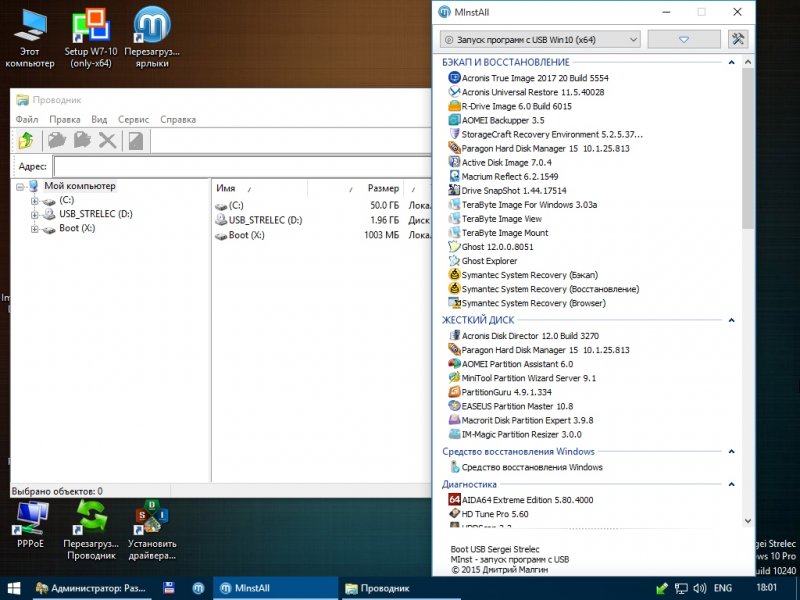Open Acronis Disk Director 12.0 Build 3270

click(523, 336)
